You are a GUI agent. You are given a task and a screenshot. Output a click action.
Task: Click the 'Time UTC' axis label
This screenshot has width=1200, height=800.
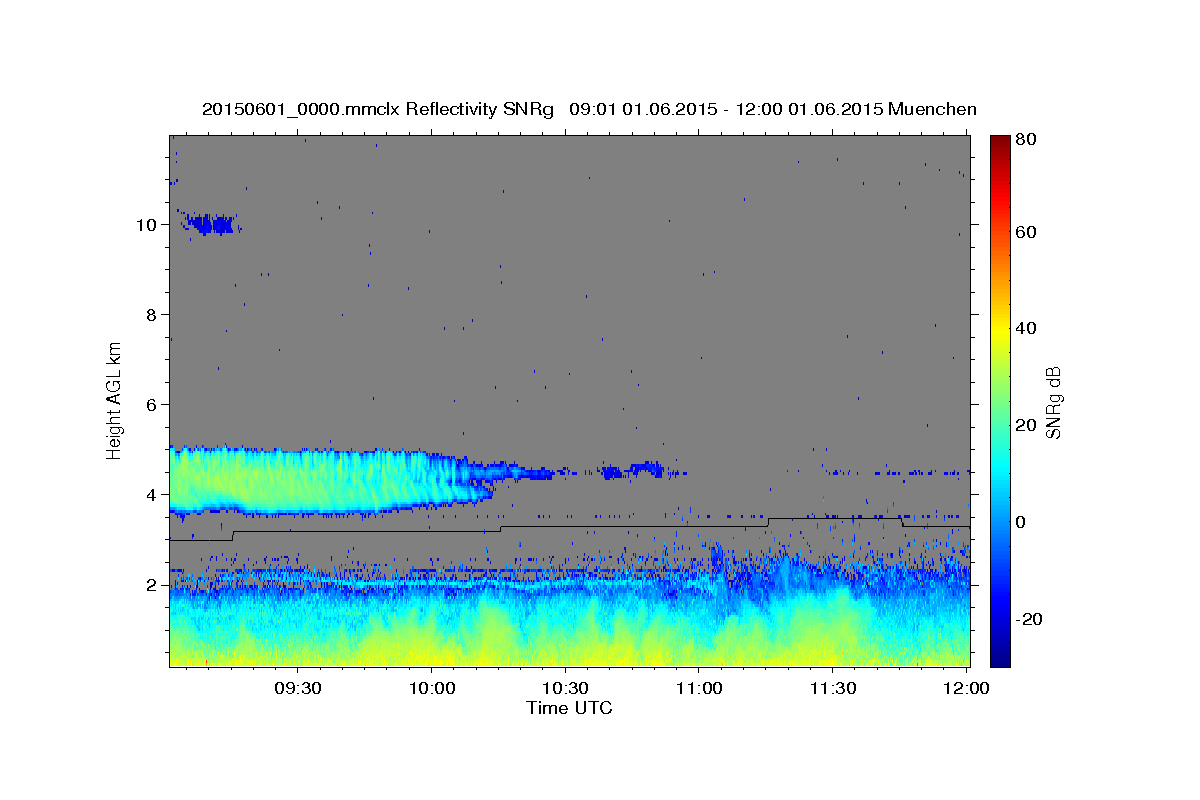click(x=569, y=708)
